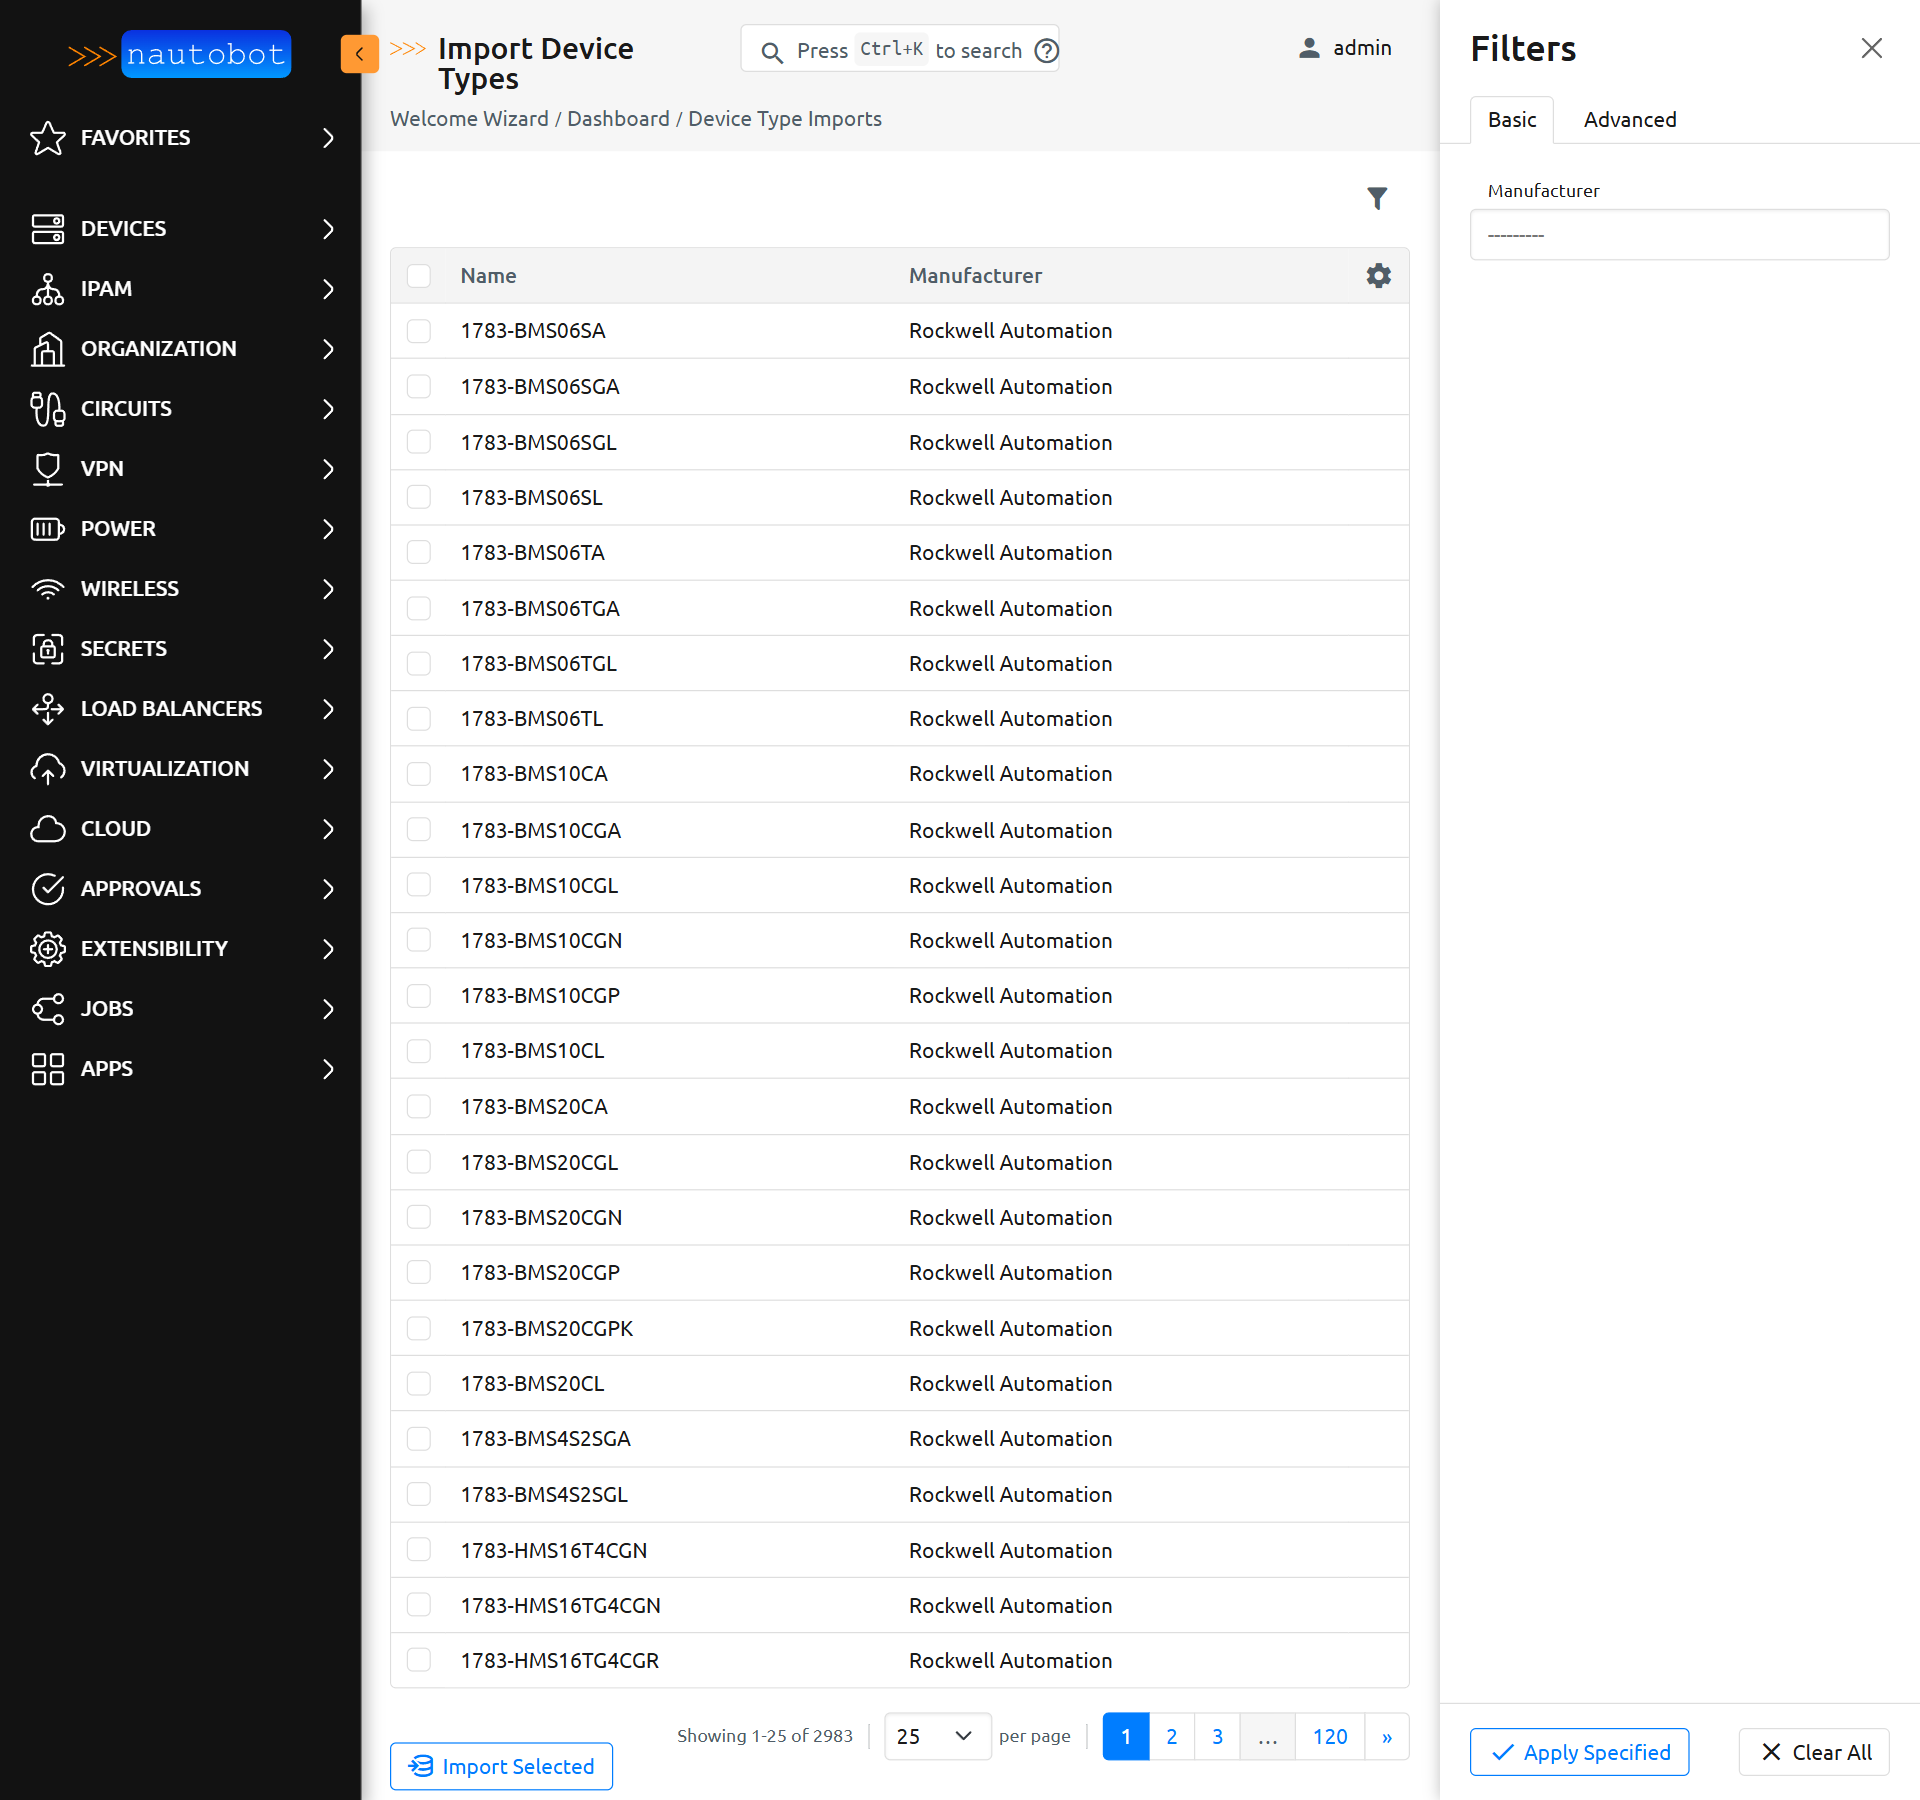Screen dimensions: 1920x1800
Task: Click the Import Selected button
Action: (x=501, y=1766)
